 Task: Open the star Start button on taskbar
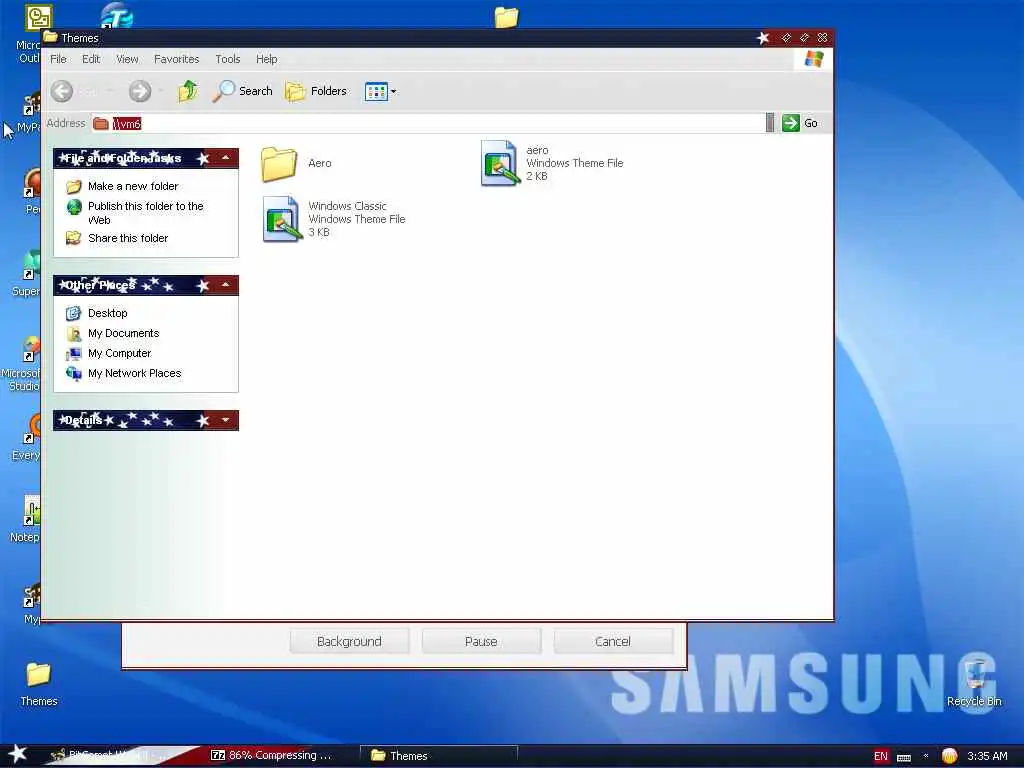tap(17, 754)
